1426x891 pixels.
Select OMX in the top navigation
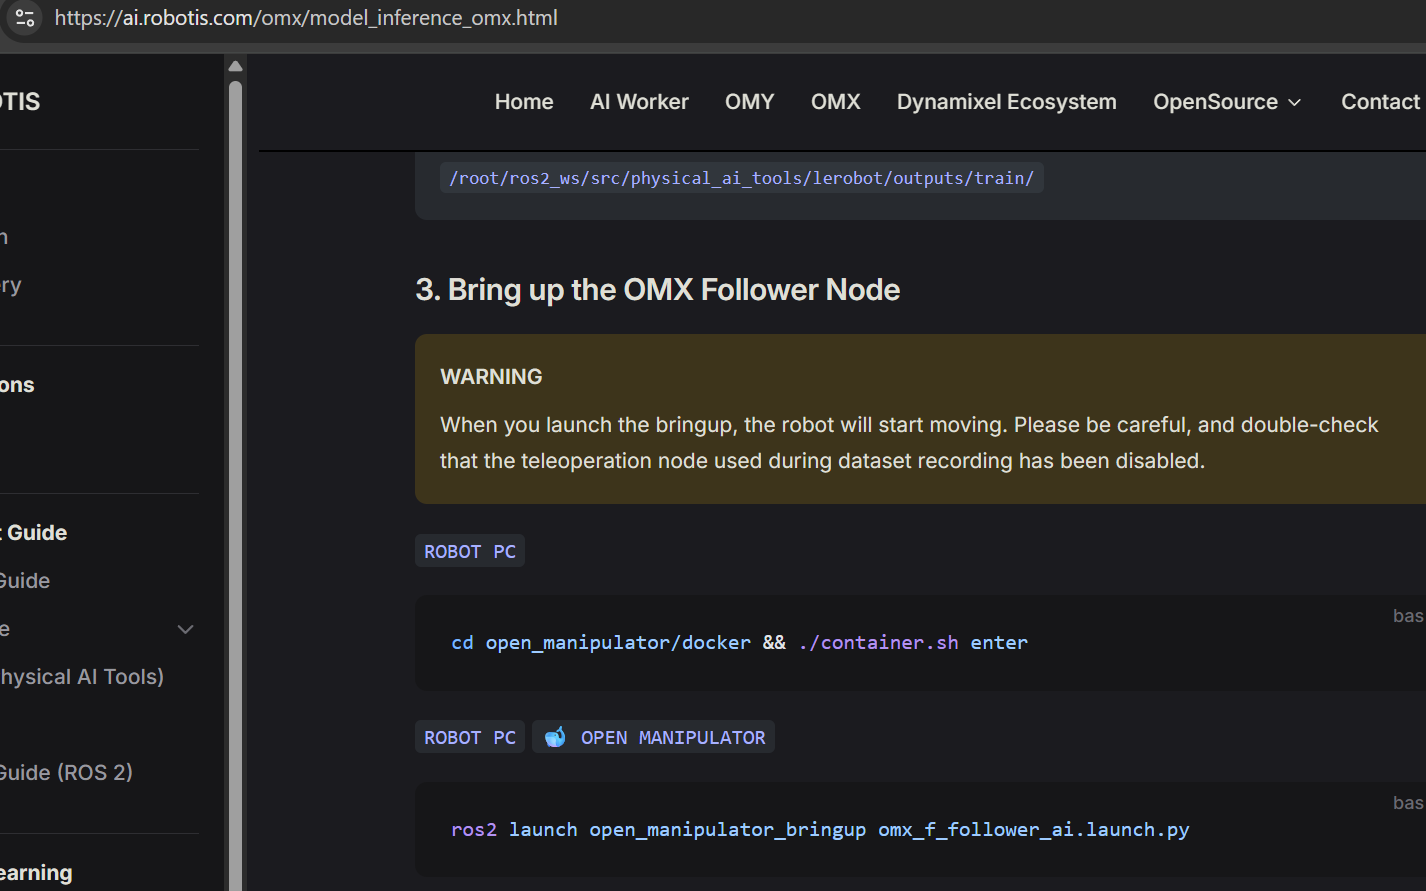point(835,102)
